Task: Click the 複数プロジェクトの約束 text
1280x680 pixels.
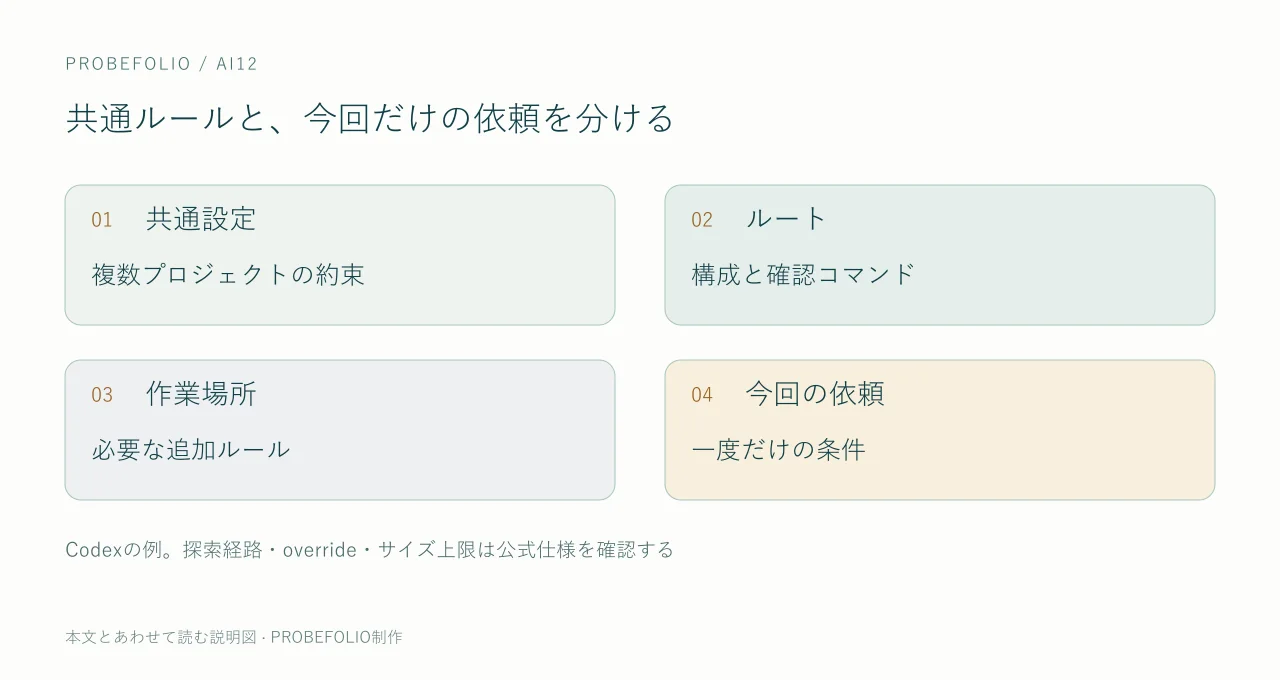Action: coord(228,275)
